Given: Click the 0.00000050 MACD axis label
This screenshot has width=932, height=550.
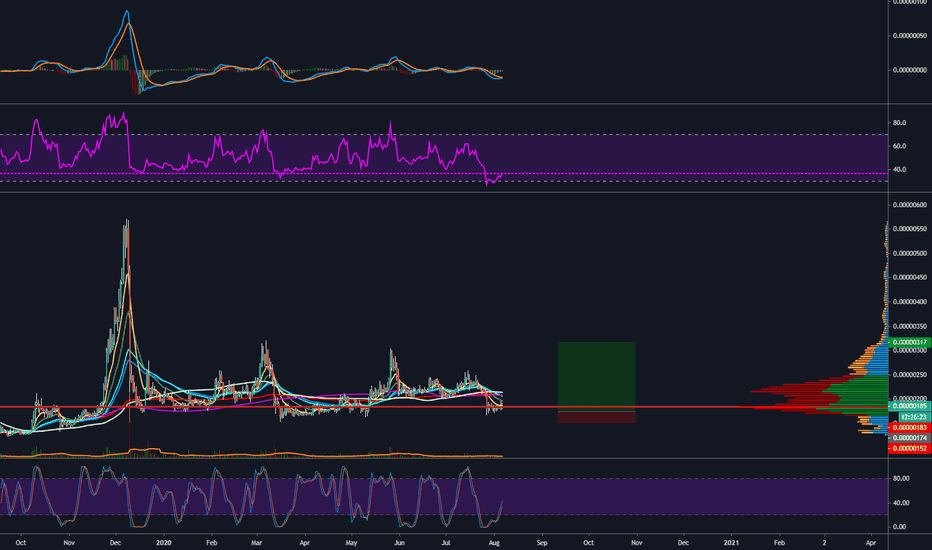Looking at the screenshot, I should (x=909, y=36).
